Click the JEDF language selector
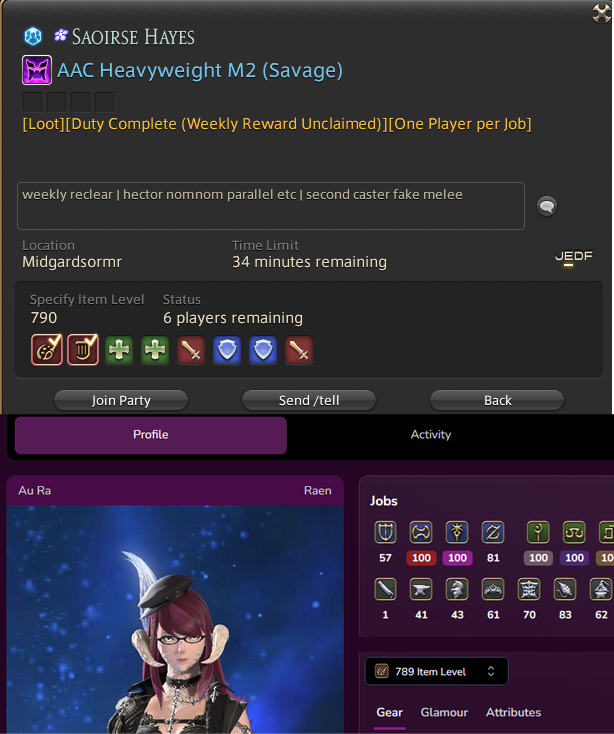This screenshot has height=734, width=614. click(x=574, y=257)
